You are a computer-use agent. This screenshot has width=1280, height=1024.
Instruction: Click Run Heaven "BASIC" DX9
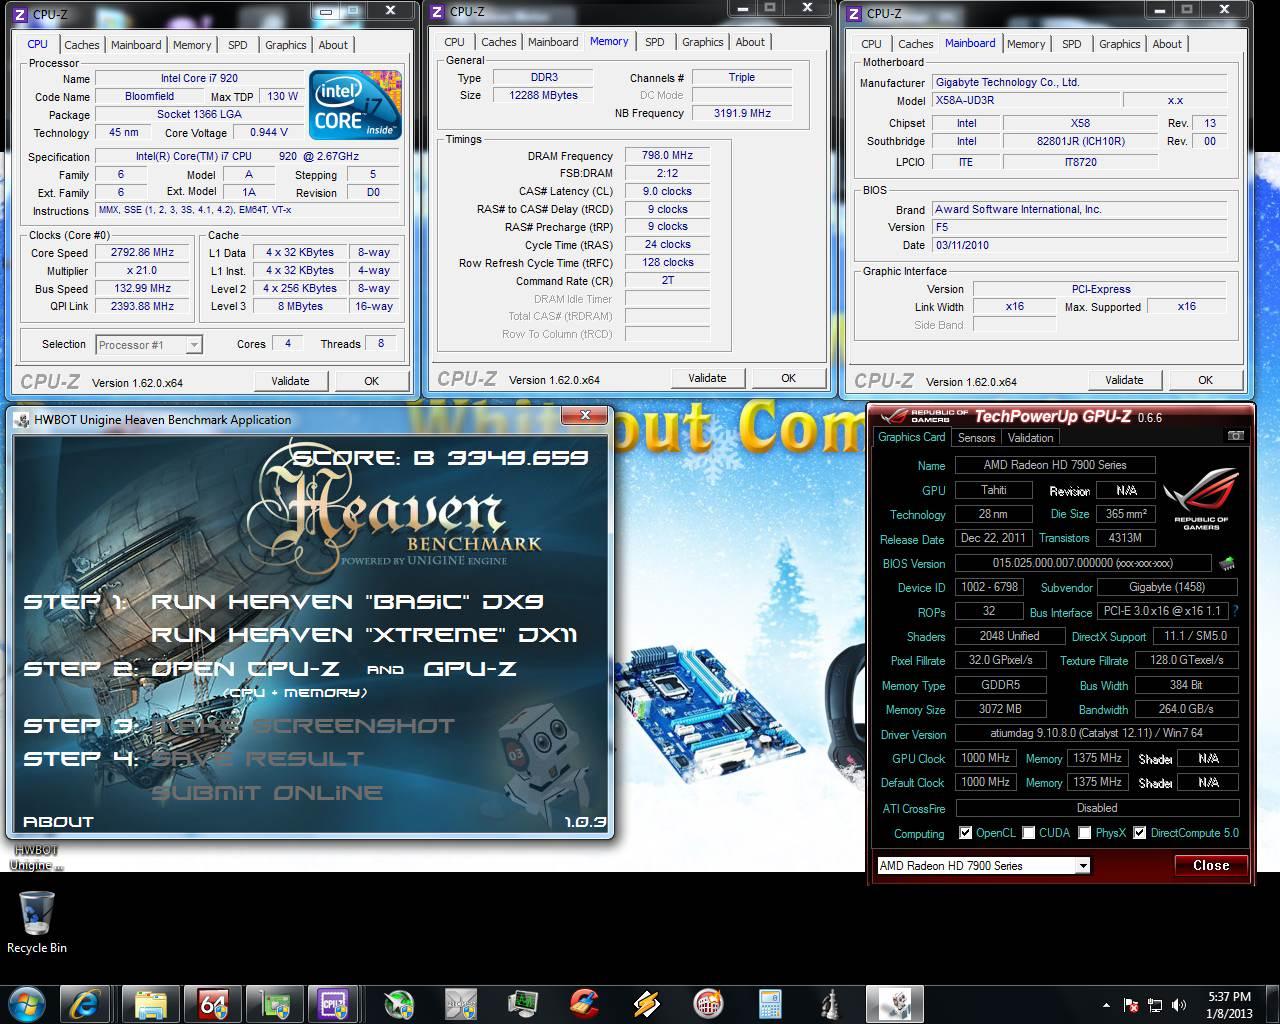point(347,602)
